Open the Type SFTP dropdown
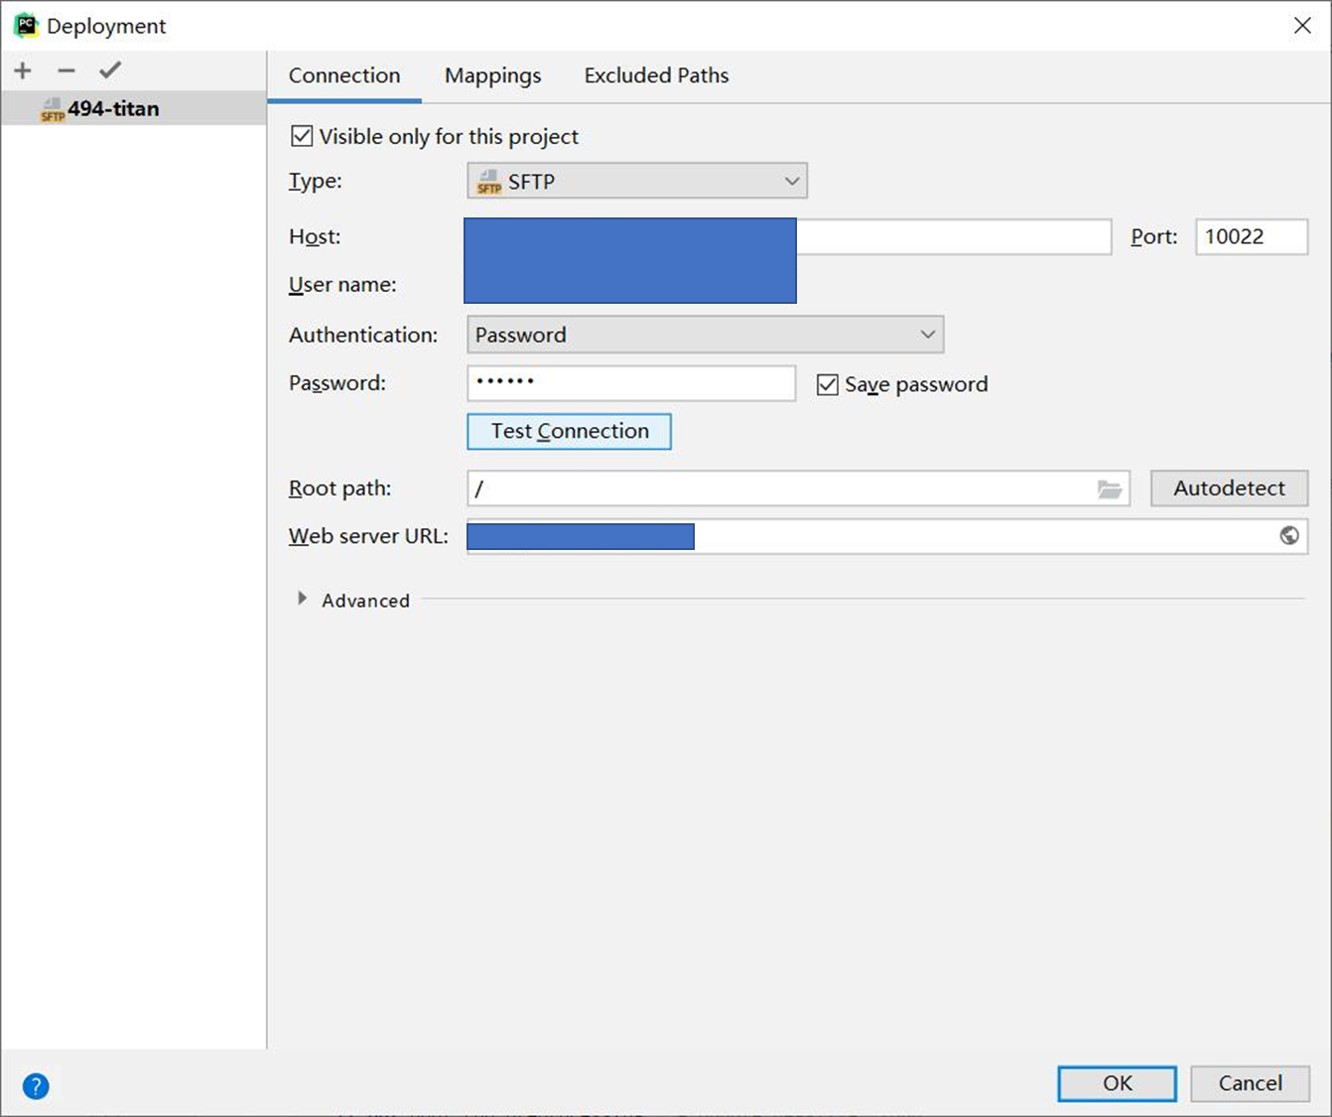1332x1117 pixels. 637,181
